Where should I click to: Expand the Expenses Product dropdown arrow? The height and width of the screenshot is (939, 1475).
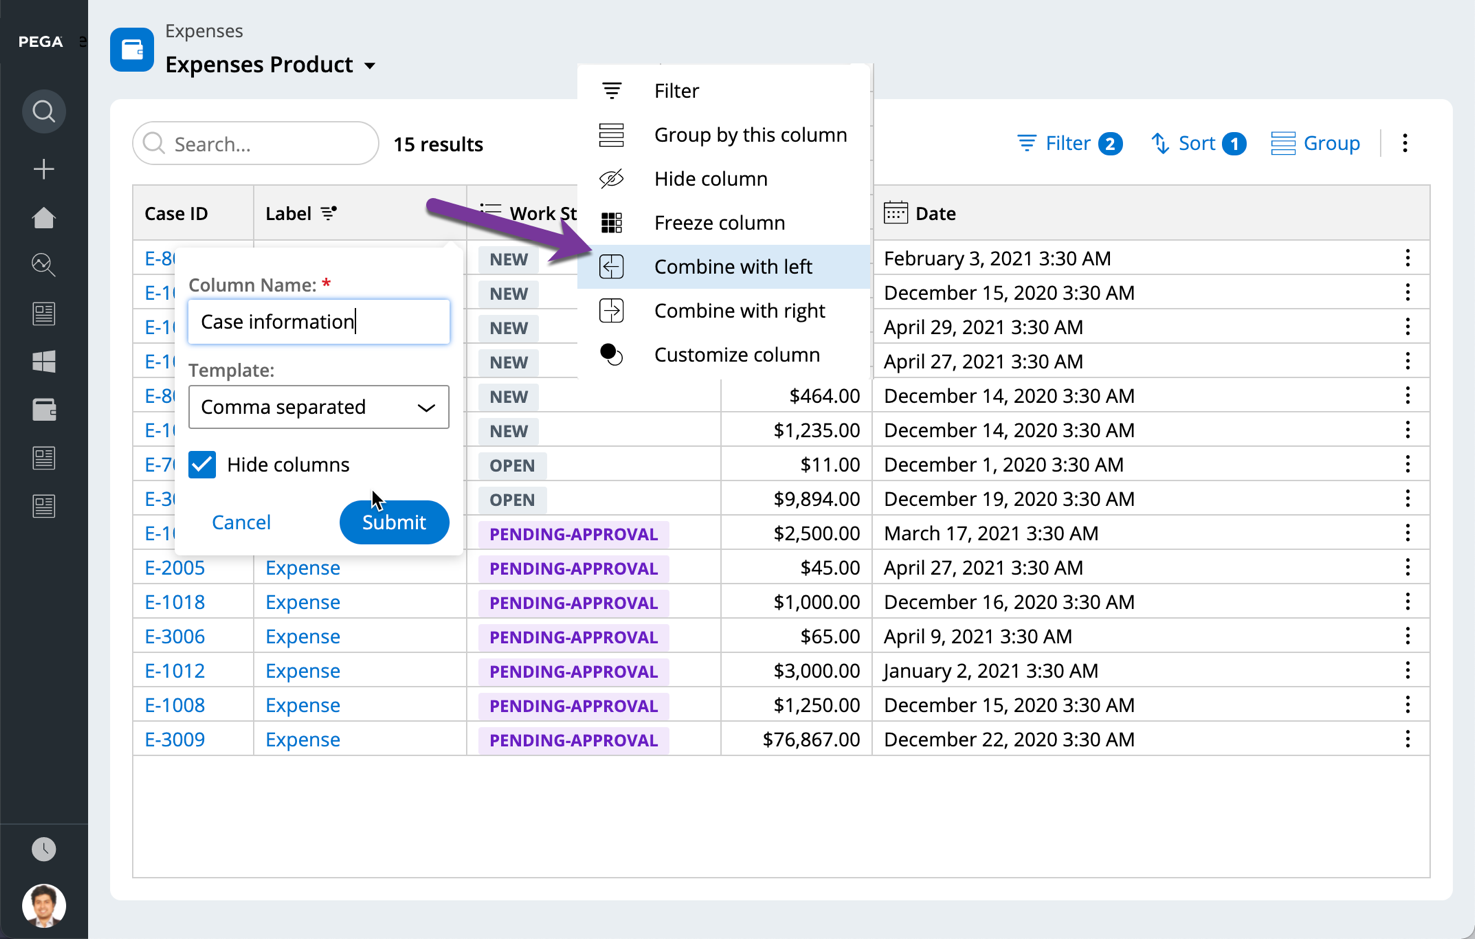coord(370,66)
